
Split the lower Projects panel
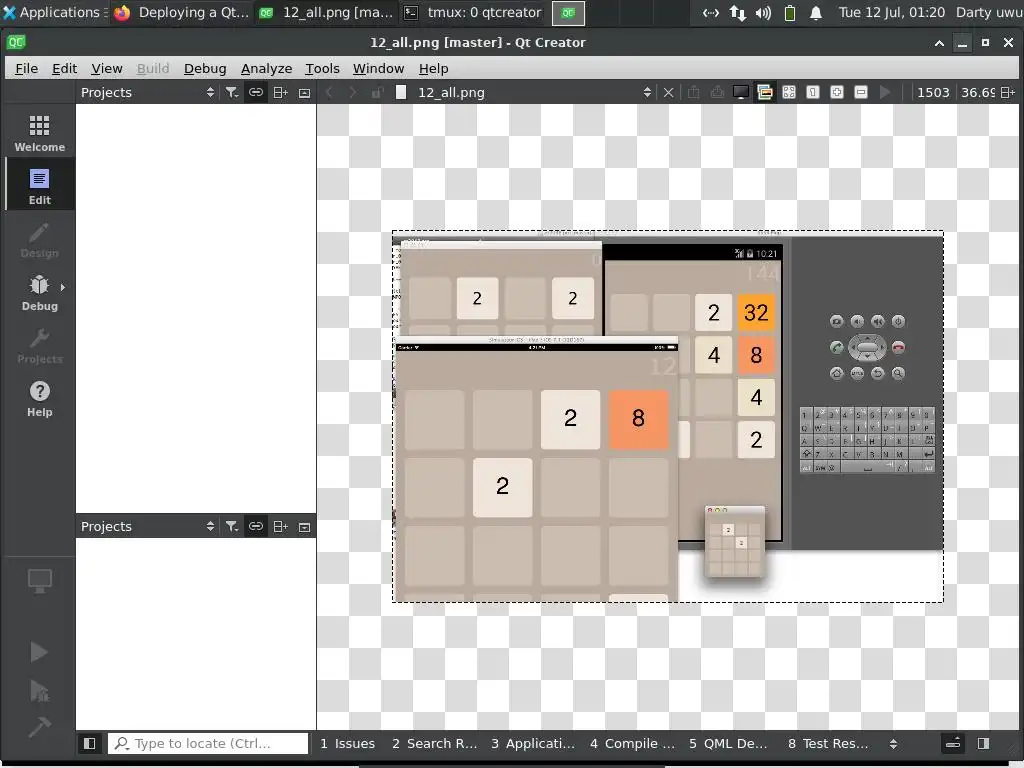tap(280, 526)
